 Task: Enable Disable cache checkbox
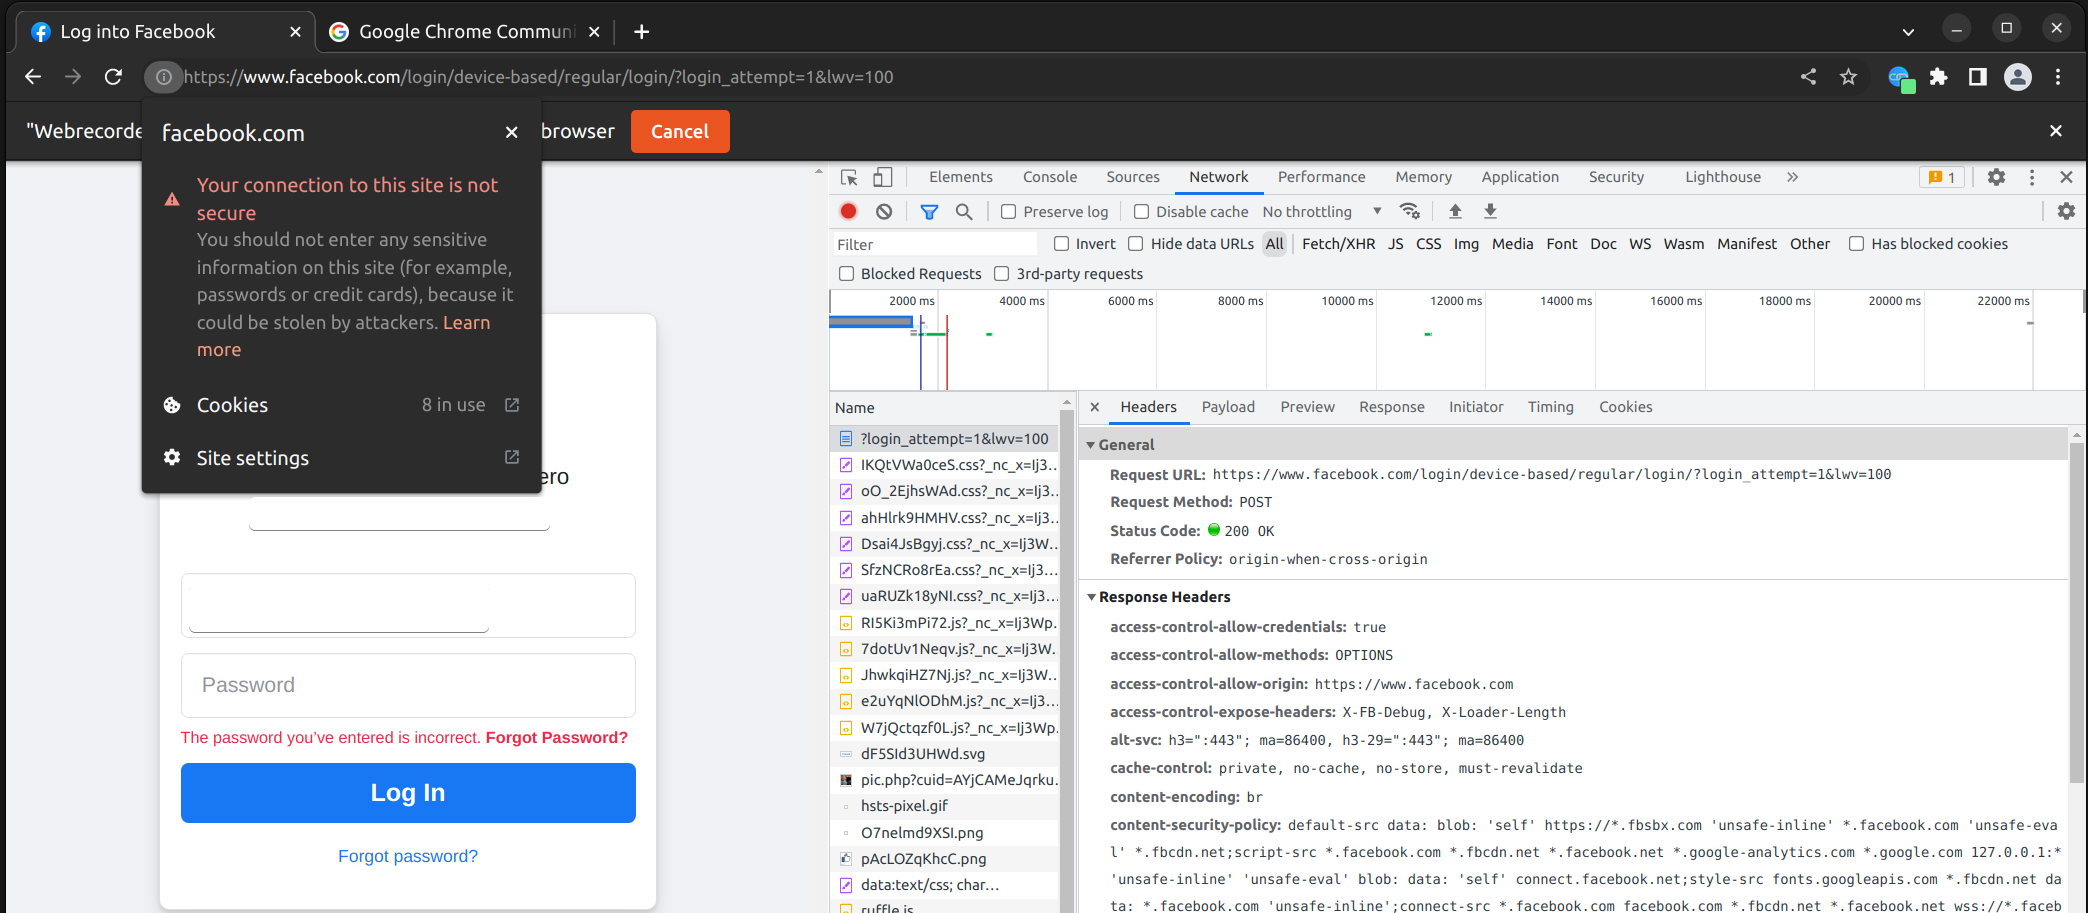(1141, 212)
